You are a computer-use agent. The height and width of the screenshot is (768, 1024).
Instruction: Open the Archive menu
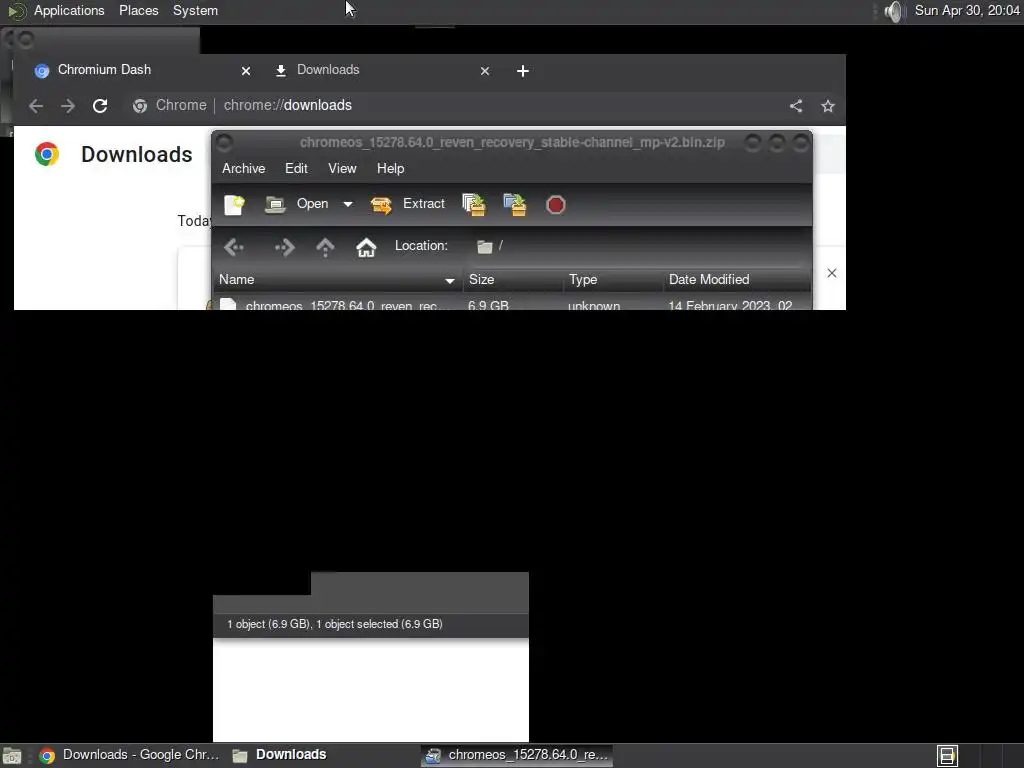244,168
